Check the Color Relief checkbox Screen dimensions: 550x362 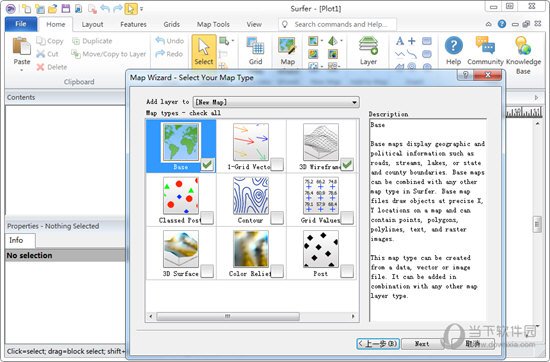277,271
